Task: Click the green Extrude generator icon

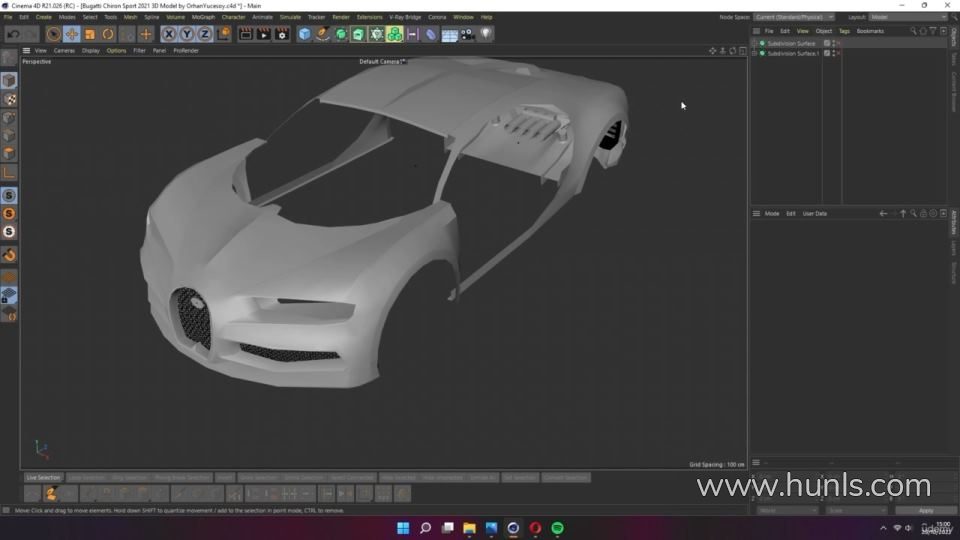Action: 358,34
